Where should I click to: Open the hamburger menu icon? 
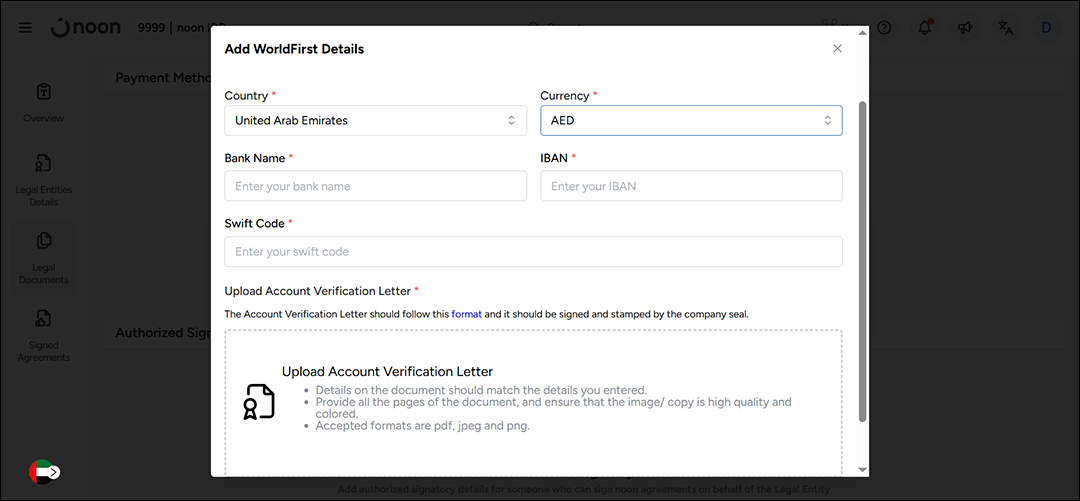[x=25, y=28]
